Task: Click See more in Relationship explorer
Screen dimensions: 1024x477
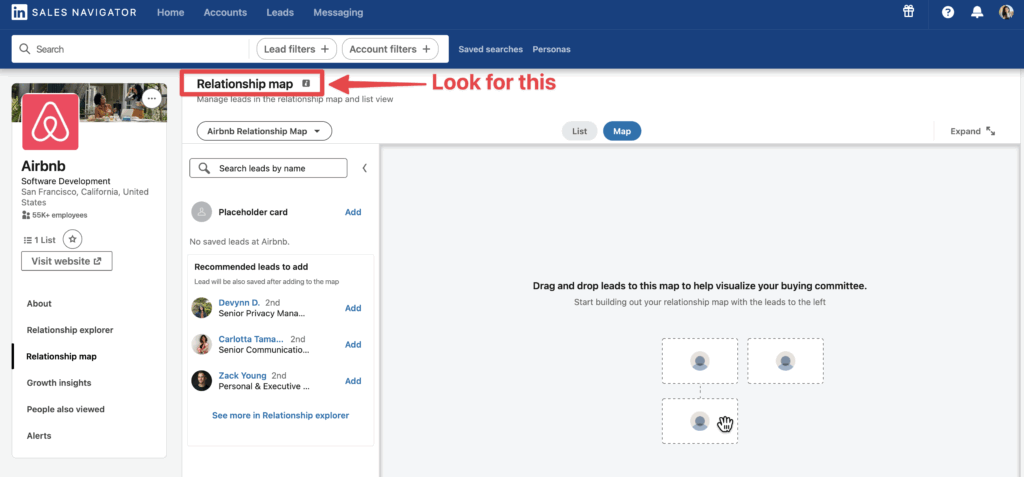Action: click(x=281, y=415)
